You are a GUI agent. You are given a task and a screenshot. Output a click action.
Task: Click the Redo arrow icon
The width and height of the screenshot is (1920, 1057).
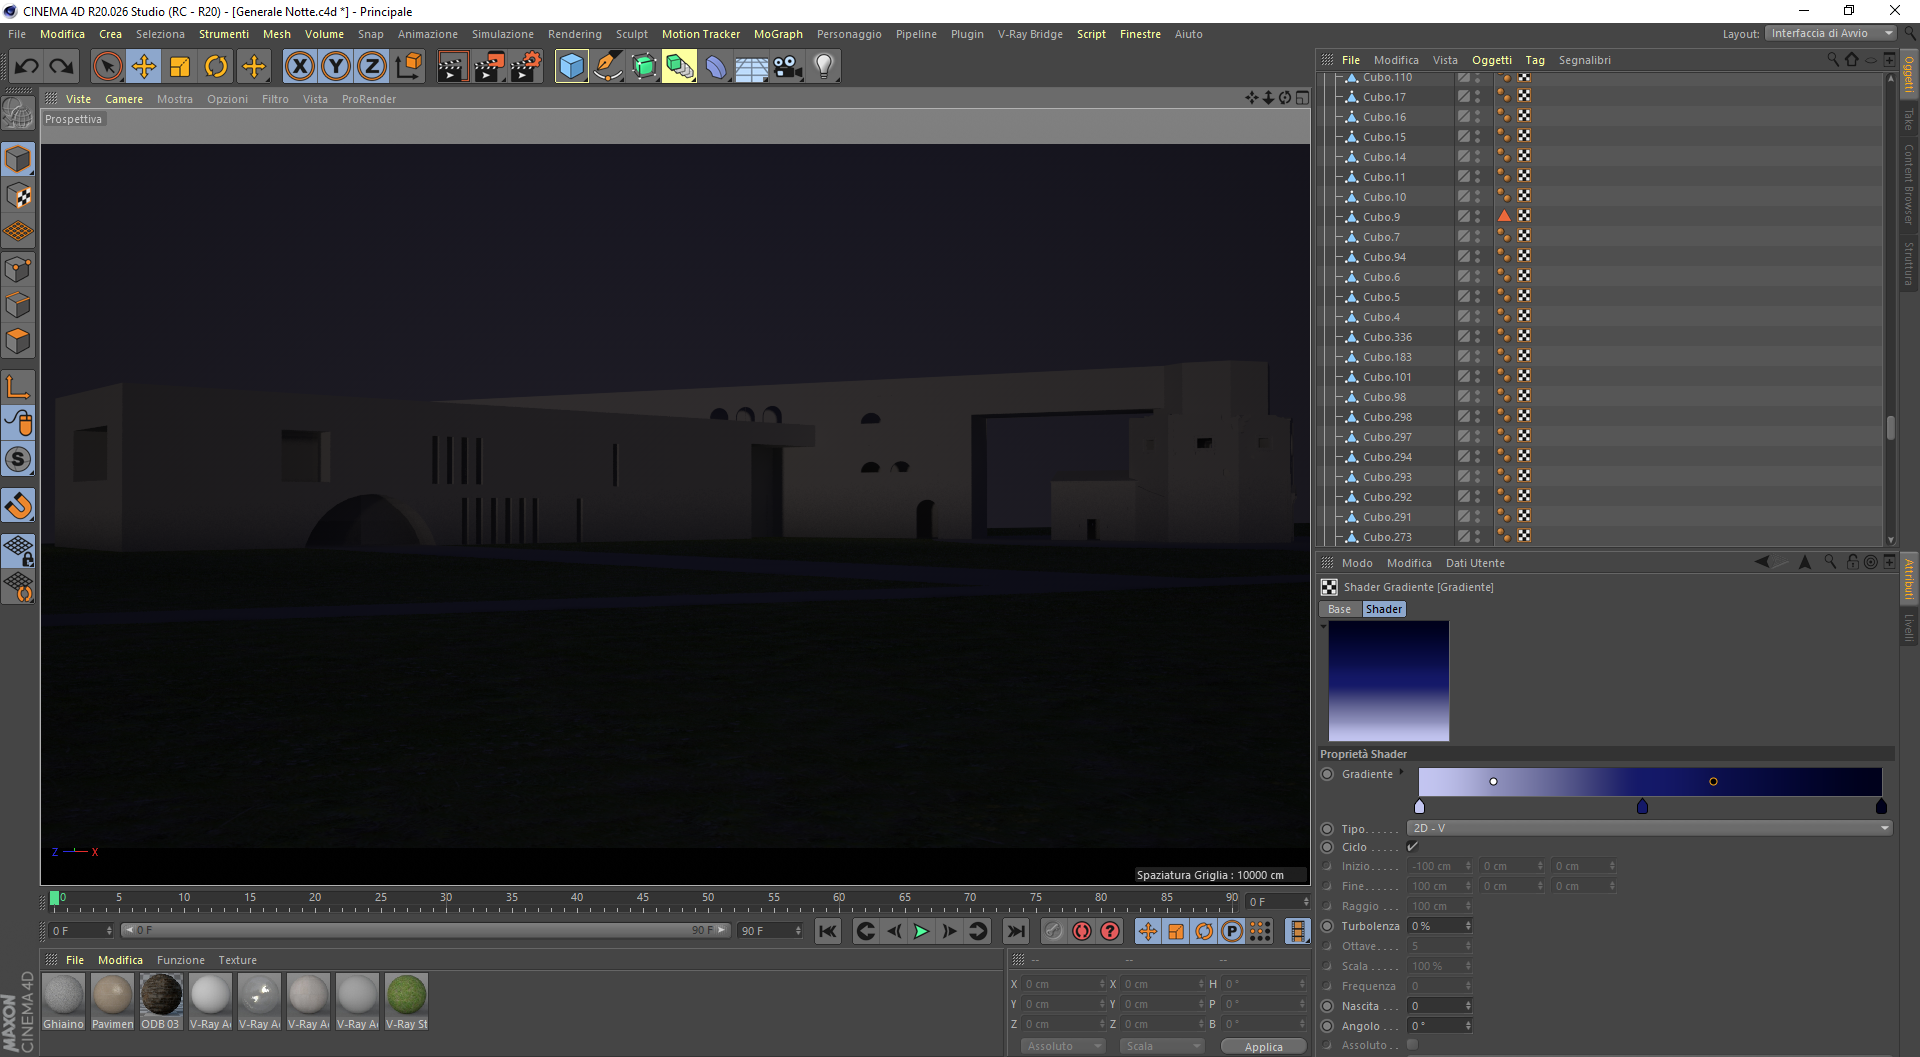coord(62,67)
